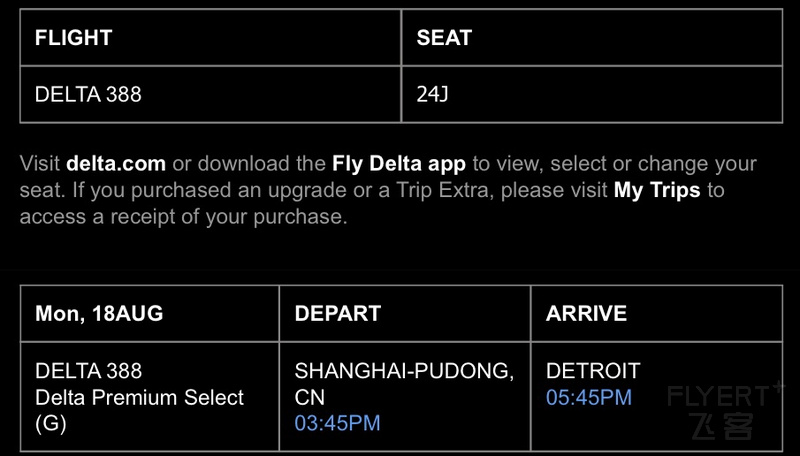Select the fare class (G) text

(x=51, y=423)
